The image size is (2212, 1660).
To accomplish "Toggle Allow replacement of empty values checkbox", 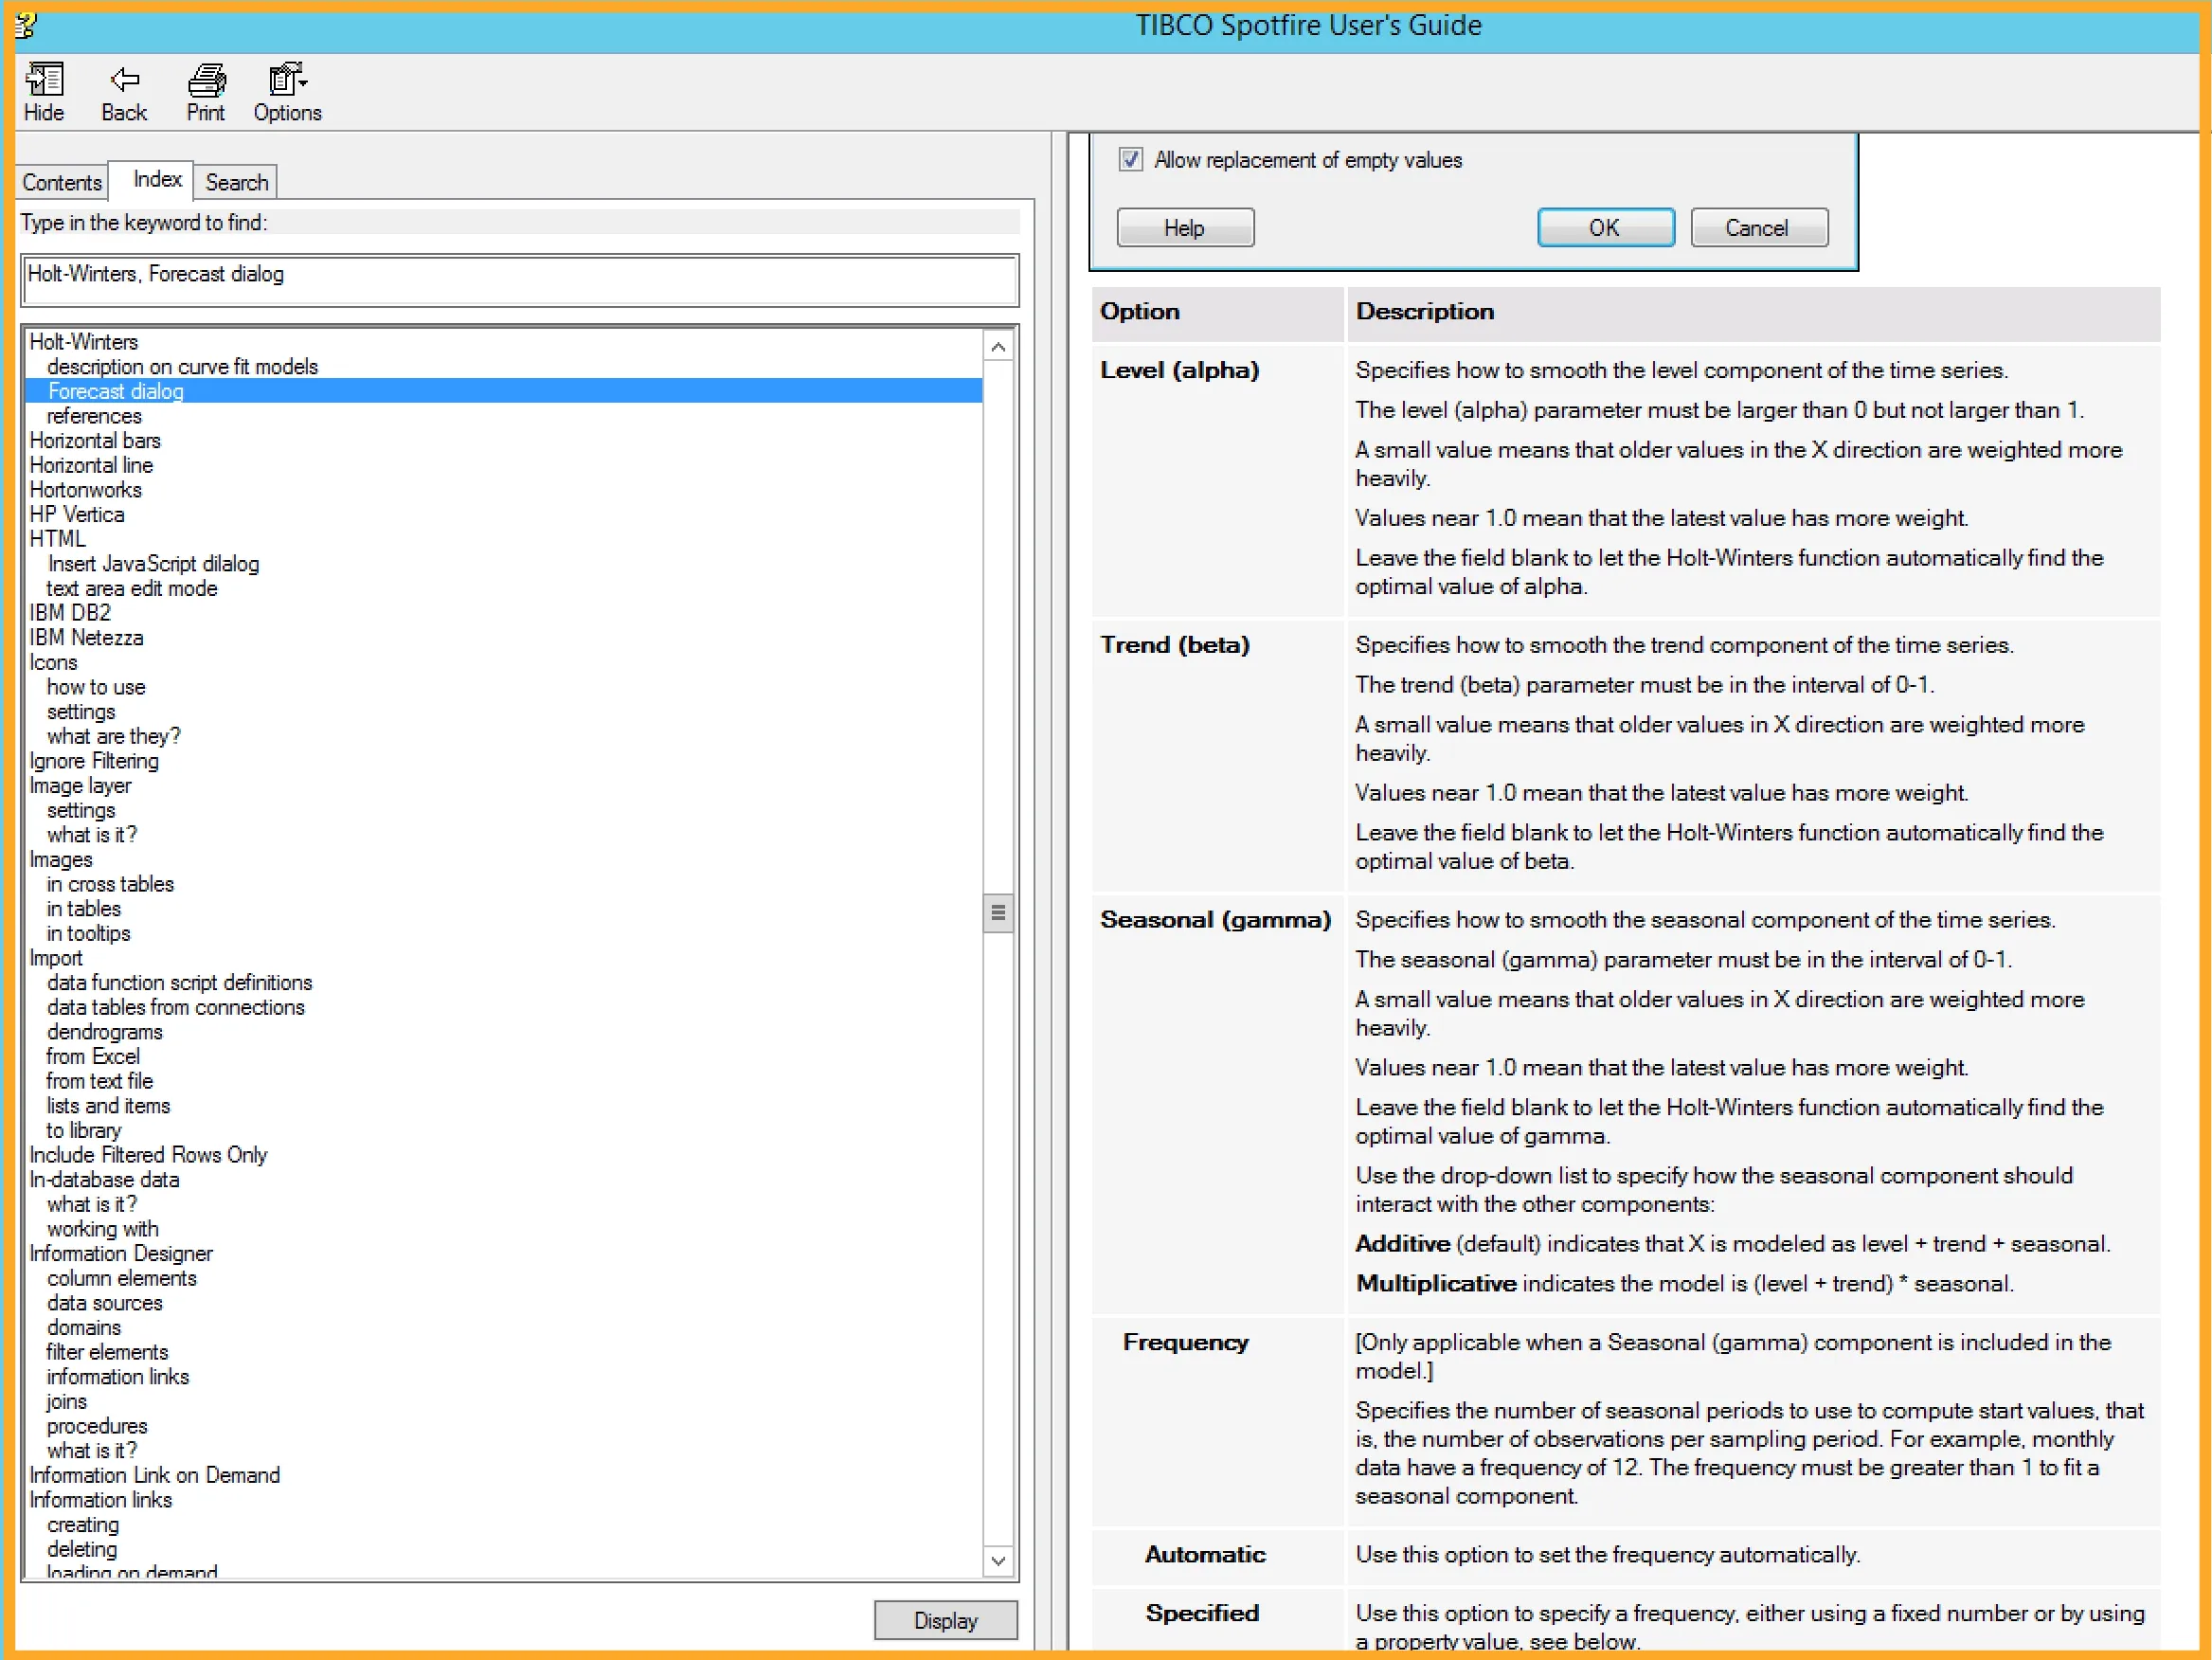I will tap(1130, 160).
